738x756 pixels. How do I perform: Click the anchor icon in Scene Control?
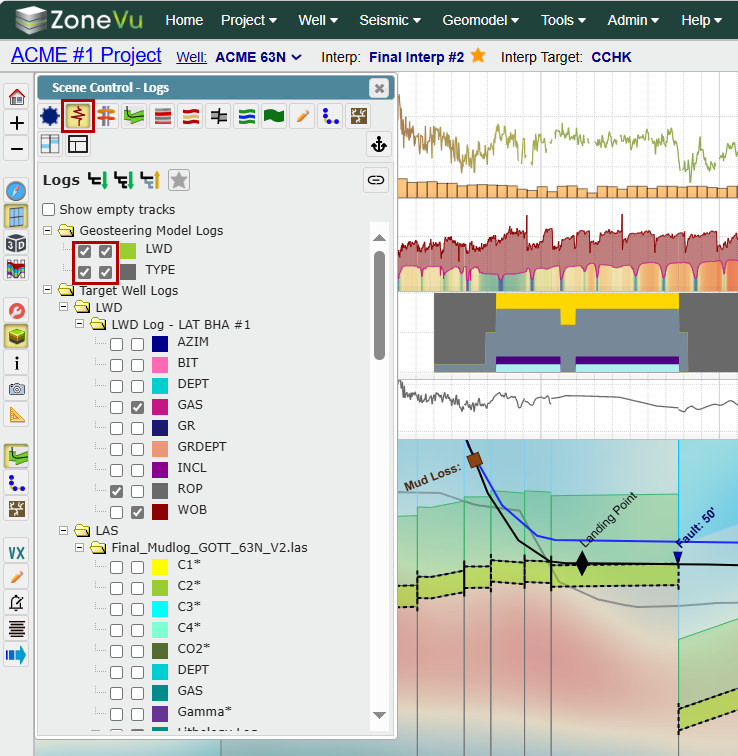(379, 144)
